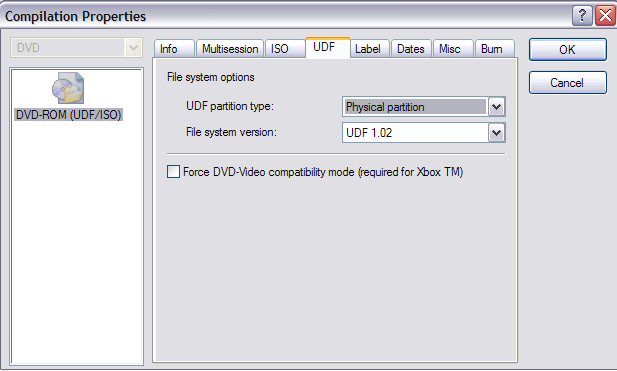Select the DVD-ROM (UDF/ISO) disc icon

click(x=68, y=87)
